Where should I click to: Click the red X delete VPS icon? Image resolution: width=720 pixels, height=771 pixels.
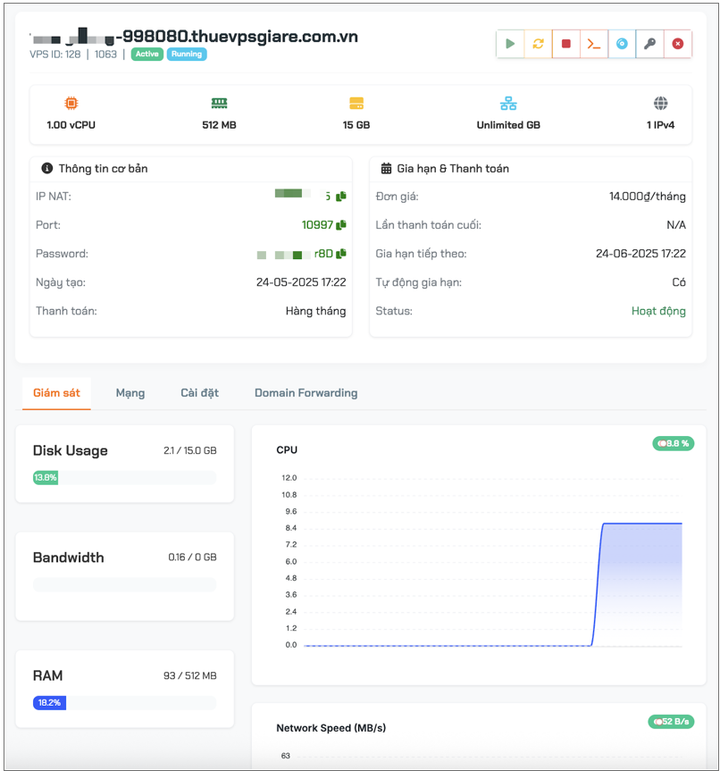pos(678,44)
